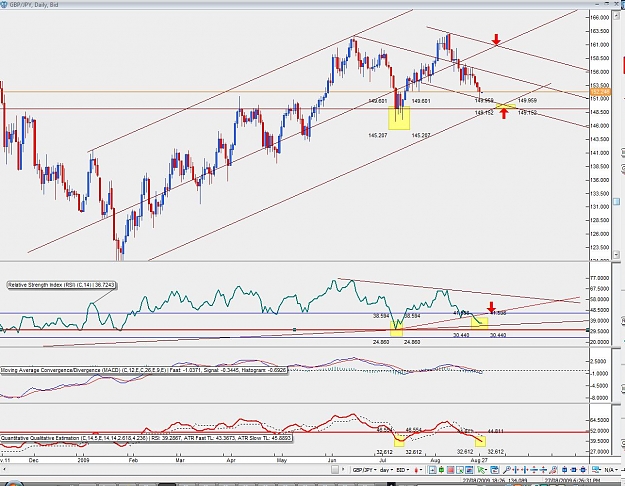Screen dimensions: 625x486
Task: Click the second vertical scale arrows icon
Action: pos(543,470)
